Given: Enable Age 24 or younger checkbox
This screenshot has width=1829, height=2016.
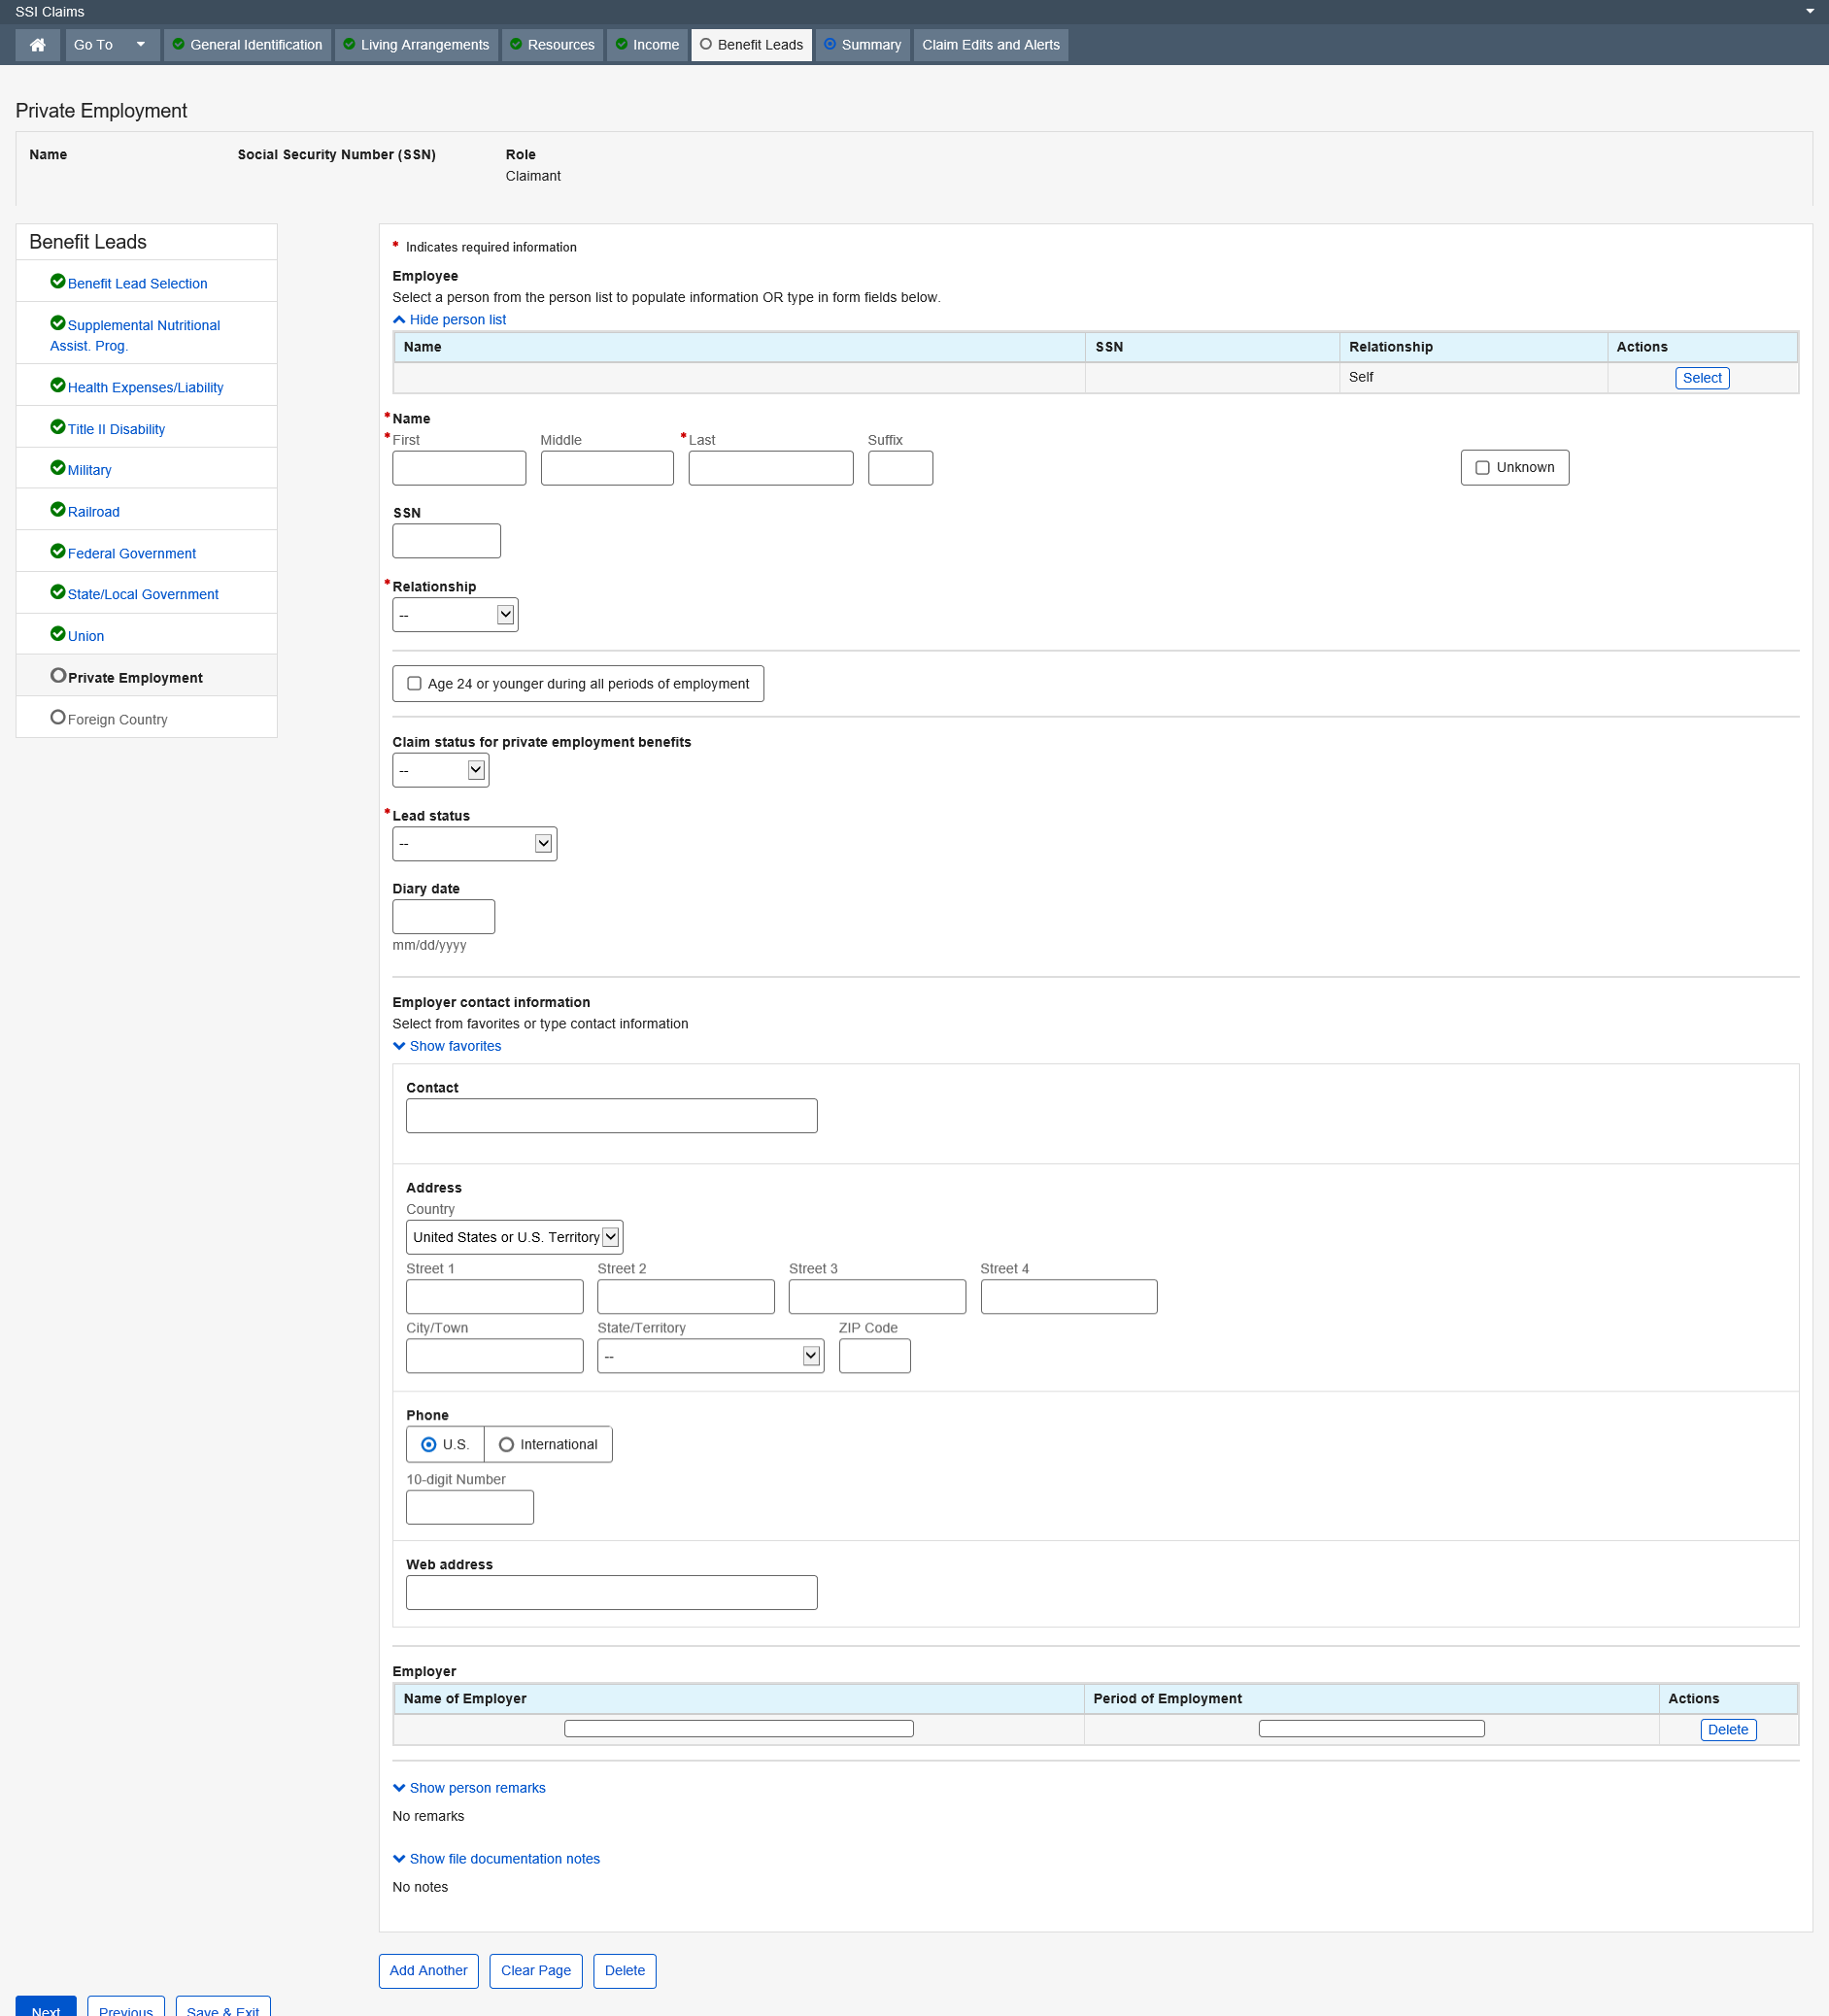Looking at the screenshot, I should pyautogui.click(x=414, y=684).
